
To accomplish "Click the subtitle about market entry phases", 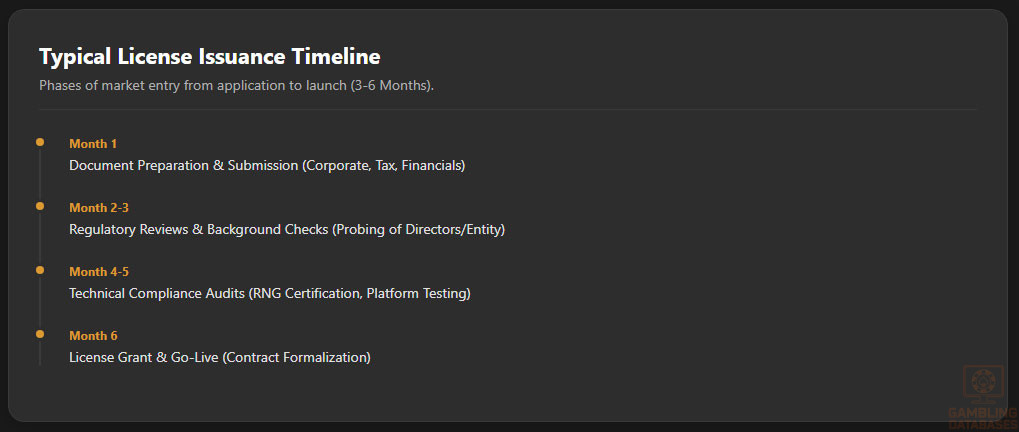I will (x=236, y=86).
